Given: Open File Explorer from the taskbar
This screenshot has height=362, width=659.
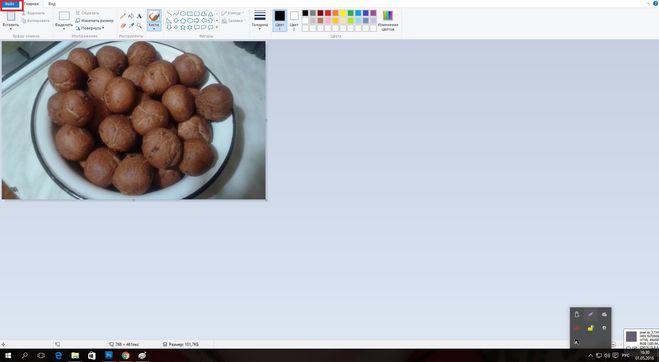Looking at the screenshot, I should click(75, 356).
